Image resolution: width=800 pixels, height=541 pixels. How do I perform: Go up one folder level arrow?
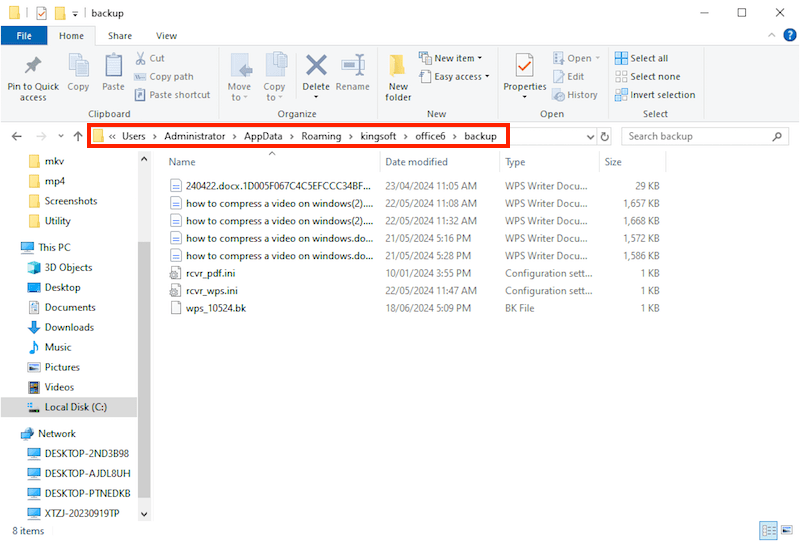pyautogui.click(x=78, y=136)
